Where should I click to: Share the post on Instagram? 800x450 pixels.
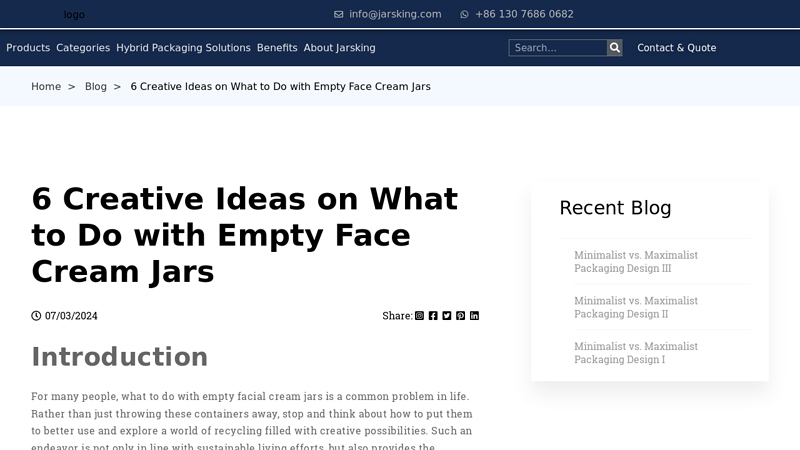(419, 316)
